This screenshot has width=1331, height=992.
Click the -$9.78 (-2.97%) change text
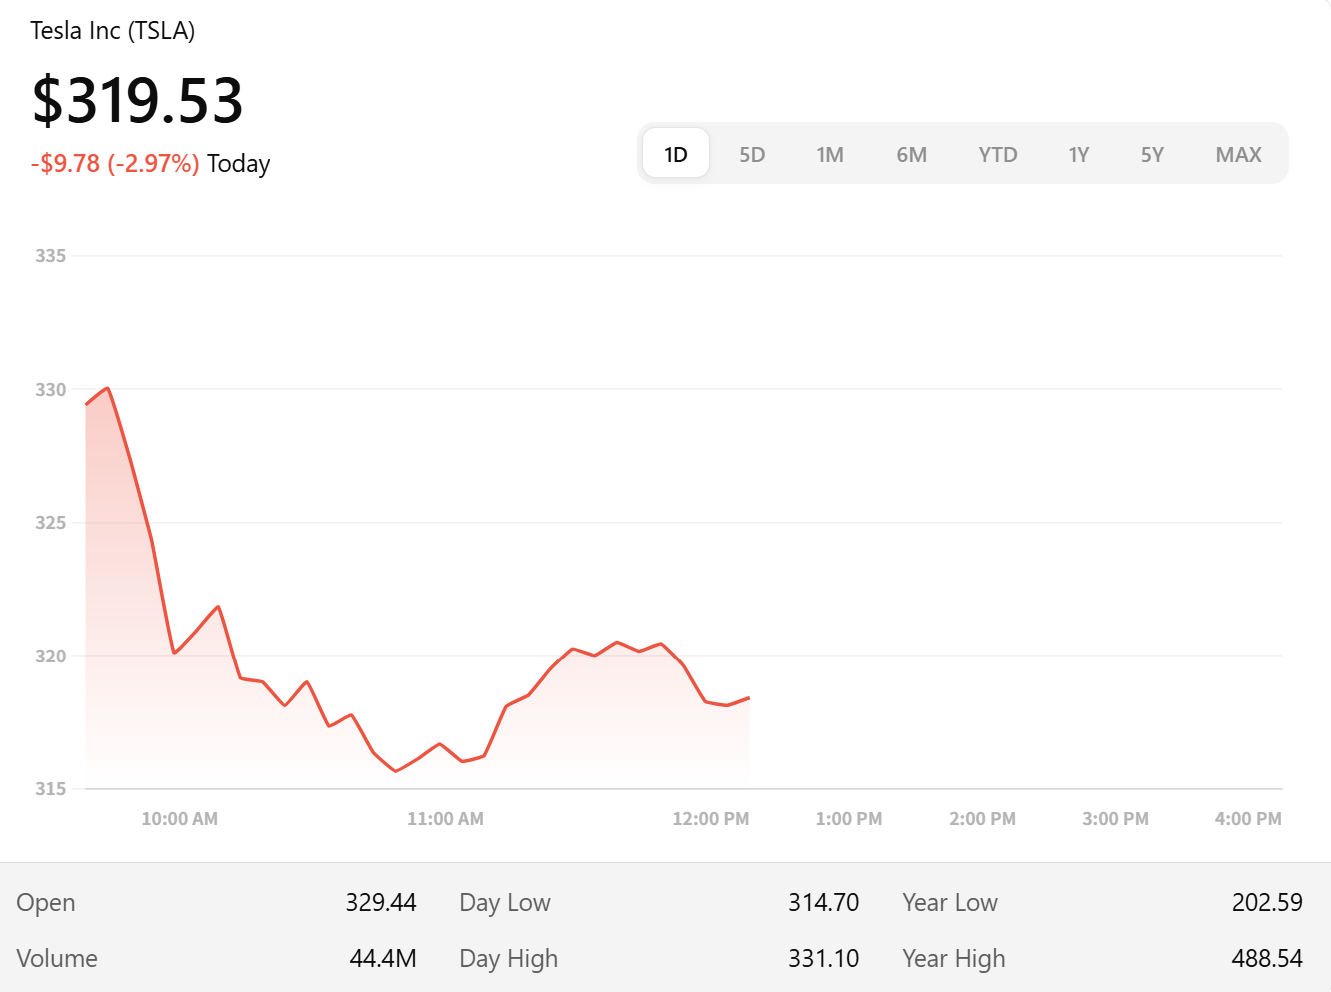pyautogui.click(x=115, y=163)
